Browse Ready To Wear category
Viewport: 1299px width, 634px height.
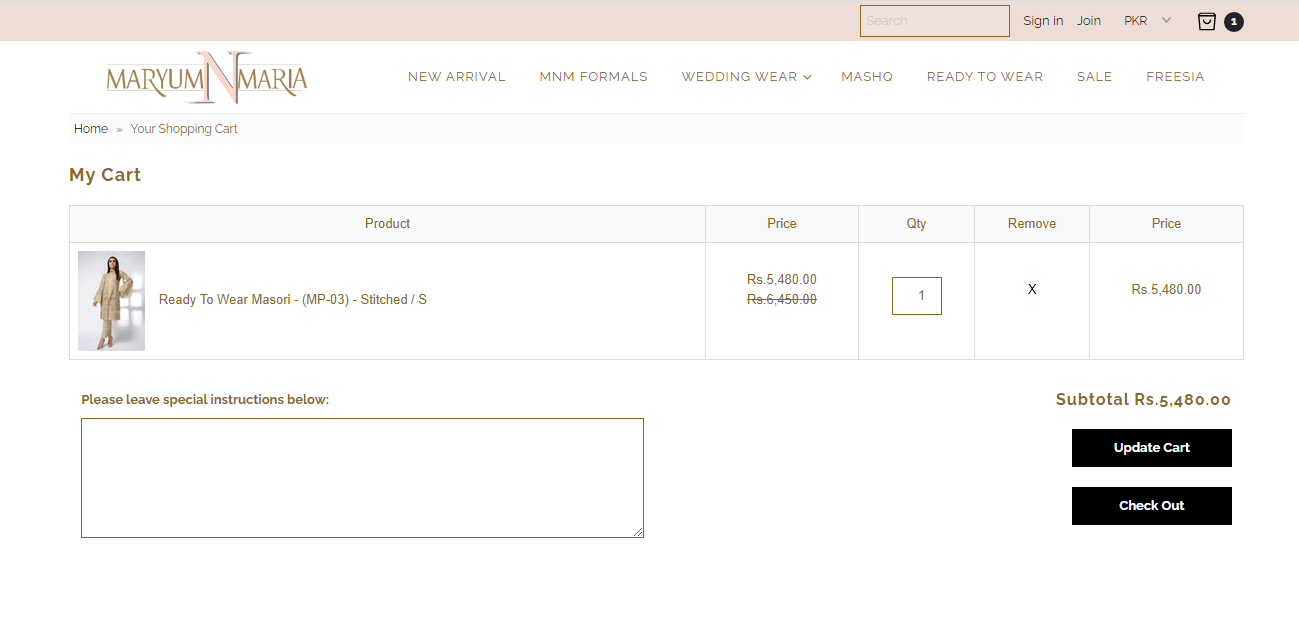[985, 77]
